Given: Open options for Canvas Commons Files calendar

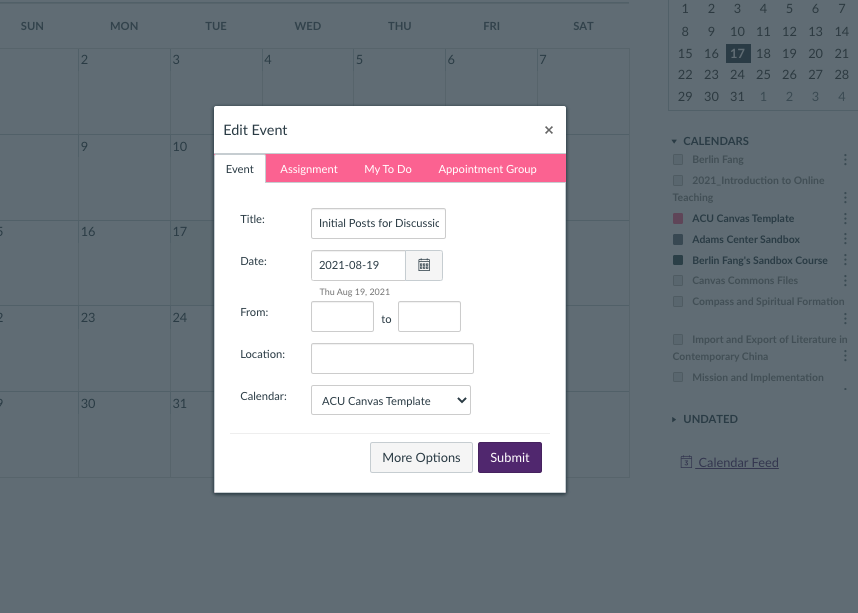Looking at the screenshot, I should click(845, 282).
